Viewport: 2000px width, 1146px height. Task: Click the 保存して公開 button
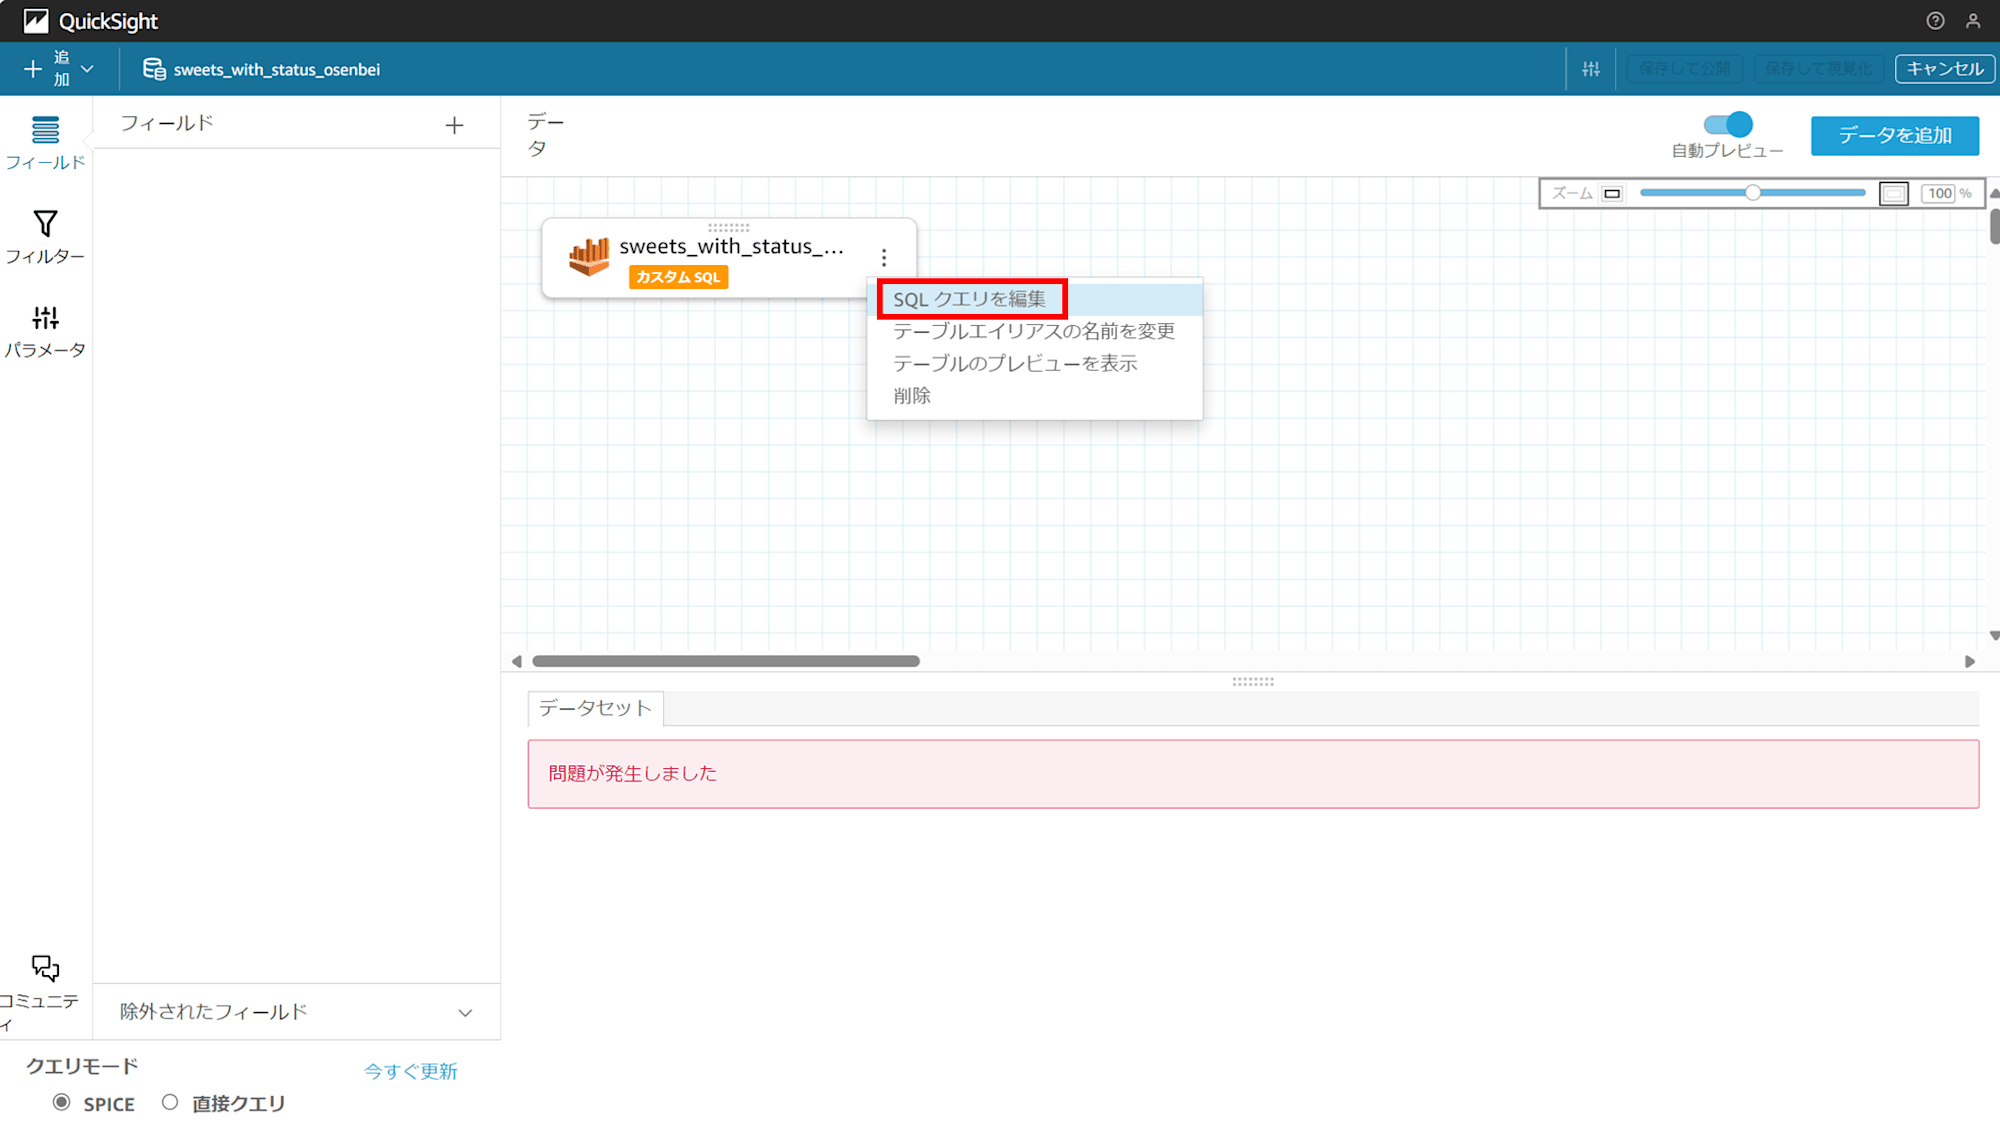click(x=1685, y=69)
